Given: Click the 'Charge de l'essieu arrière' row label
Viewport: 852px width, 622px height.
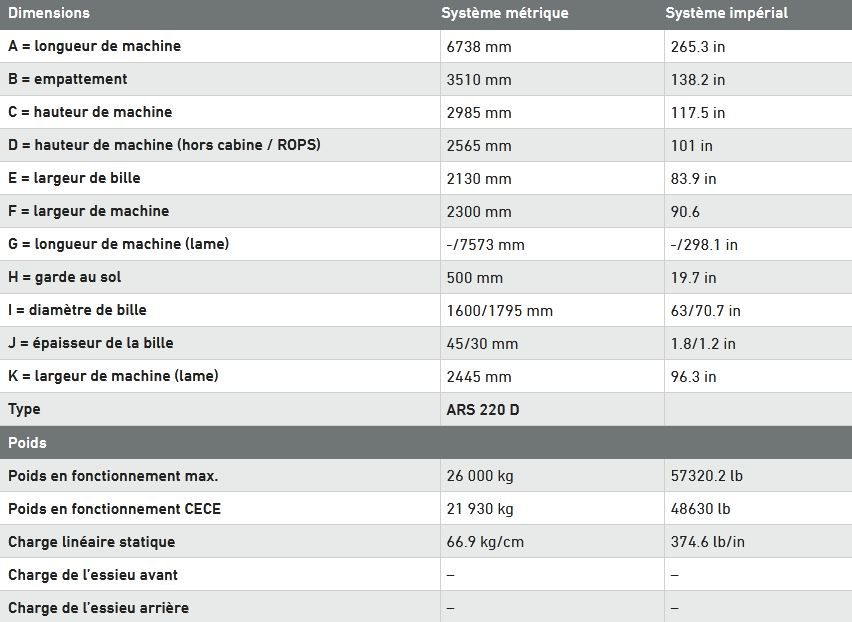Looking at the screenshot, I should point(98,608).
